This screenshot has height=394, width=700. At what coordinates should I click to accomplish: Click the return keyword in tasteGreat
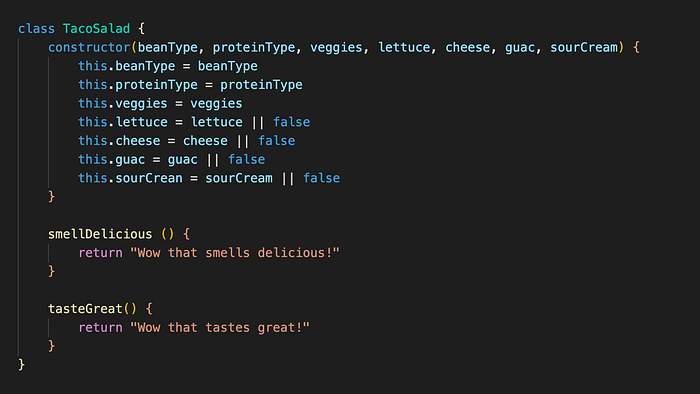coord(100,328)
